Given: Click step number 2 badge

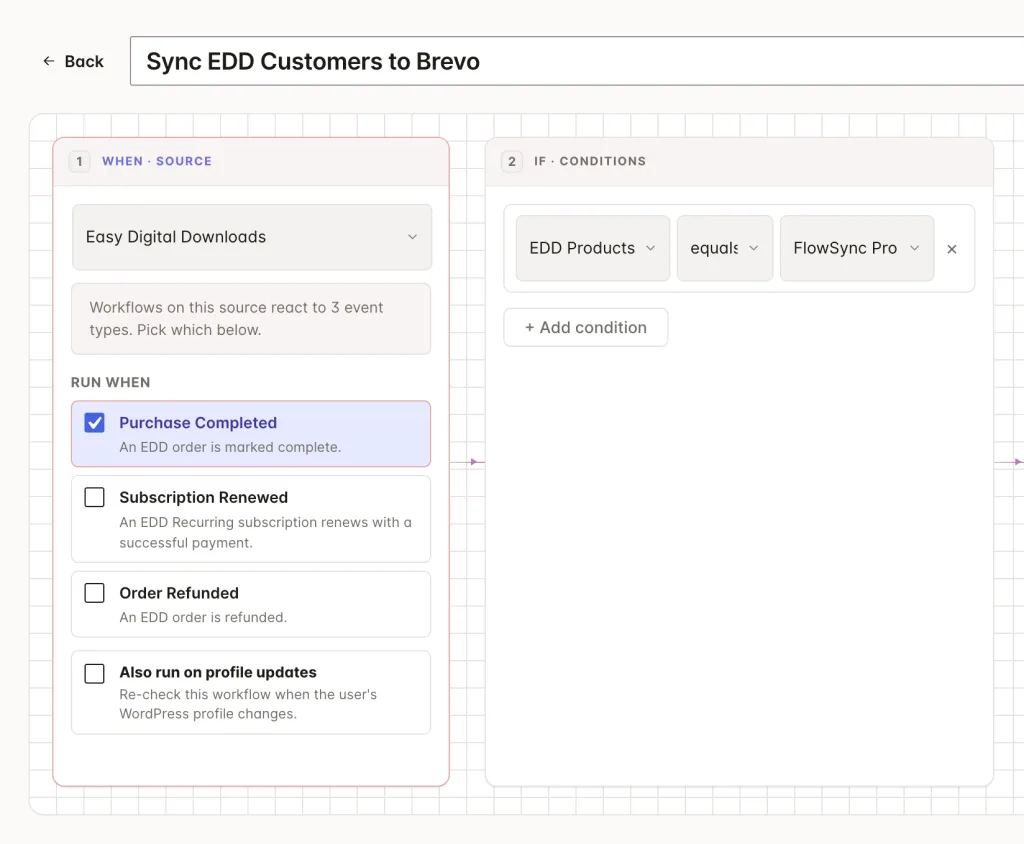Looking at the screenshot, I should pos(512,161).
